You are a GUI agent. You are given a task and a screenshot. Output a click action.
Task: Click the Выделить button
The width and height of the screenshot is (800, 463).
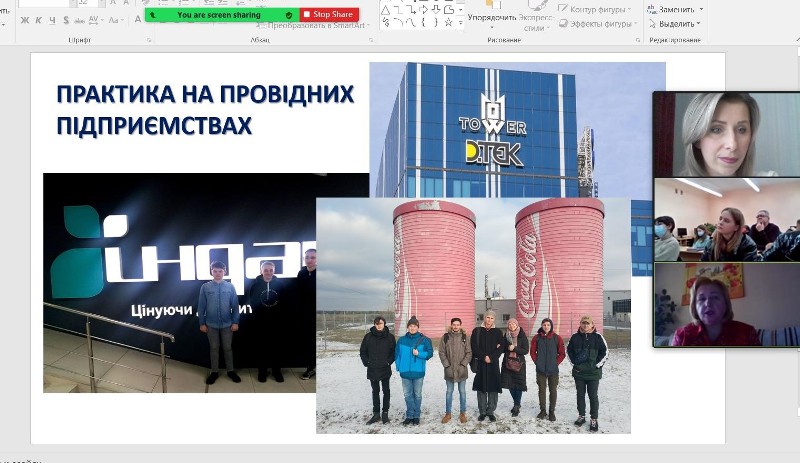point(675,24)
